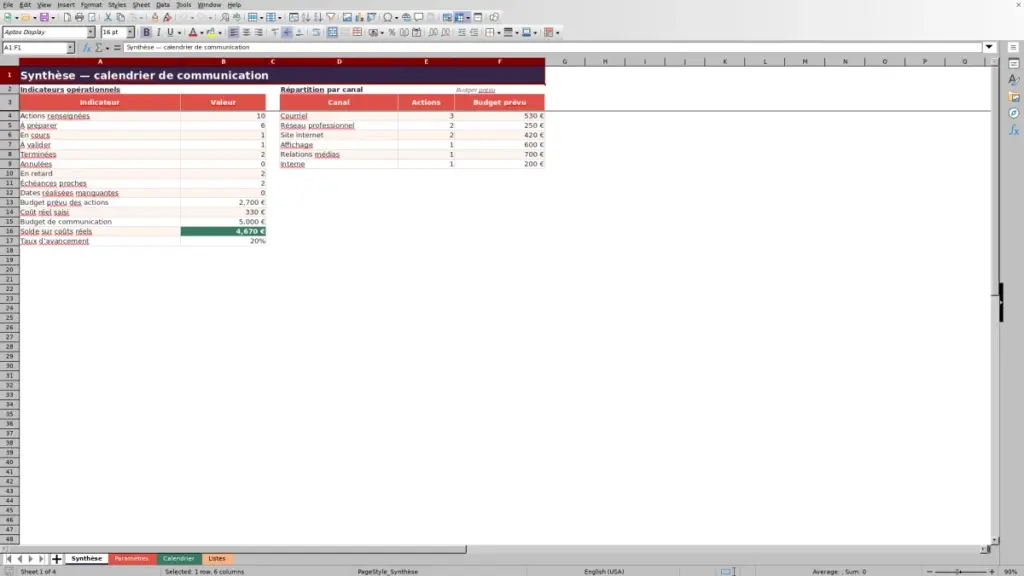Image resolution: width=1024 pixels, height=576 pixels.
Task: Open the Format menu
Action: pyautogui.click(x=91, y=5)
